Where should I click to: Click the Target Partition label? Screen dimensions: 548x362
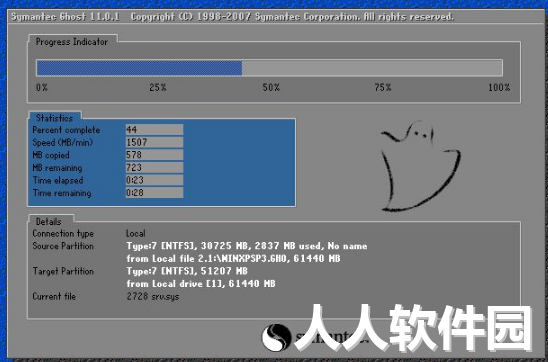tap(63, 271)
